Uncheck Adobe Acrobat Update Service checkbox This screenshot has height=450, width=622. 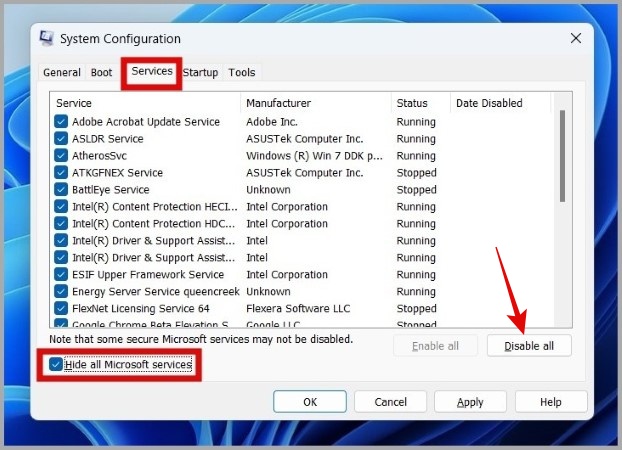coord(61,121)
